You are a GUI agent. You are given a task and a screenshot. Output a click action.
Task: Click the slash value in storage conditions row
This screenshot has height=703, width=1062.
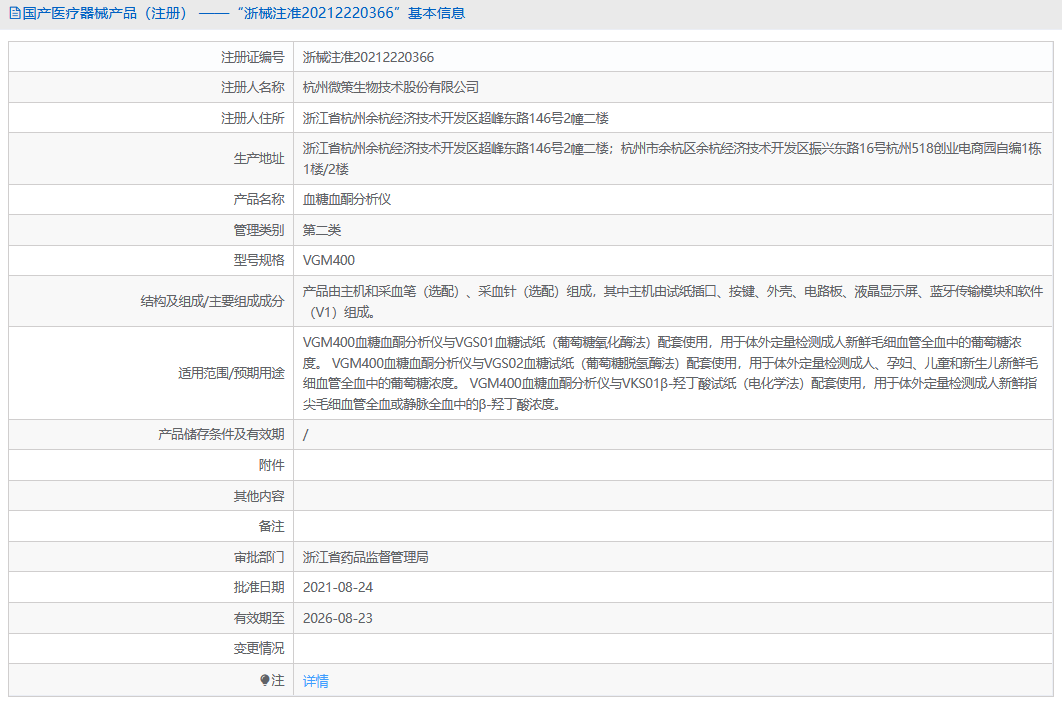(x=305, y=435)
